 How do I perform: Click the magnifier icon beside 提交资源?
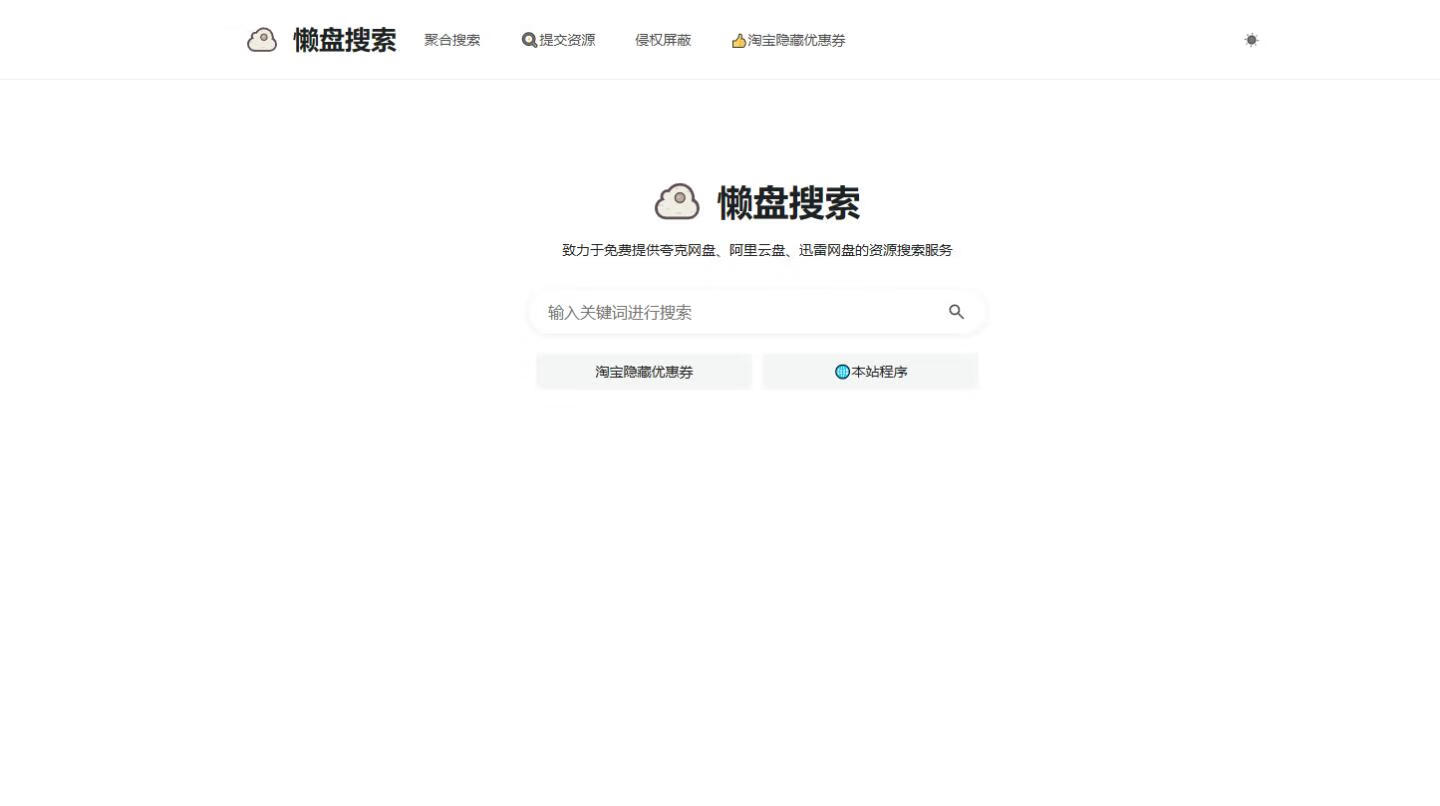tap(529, 40)
